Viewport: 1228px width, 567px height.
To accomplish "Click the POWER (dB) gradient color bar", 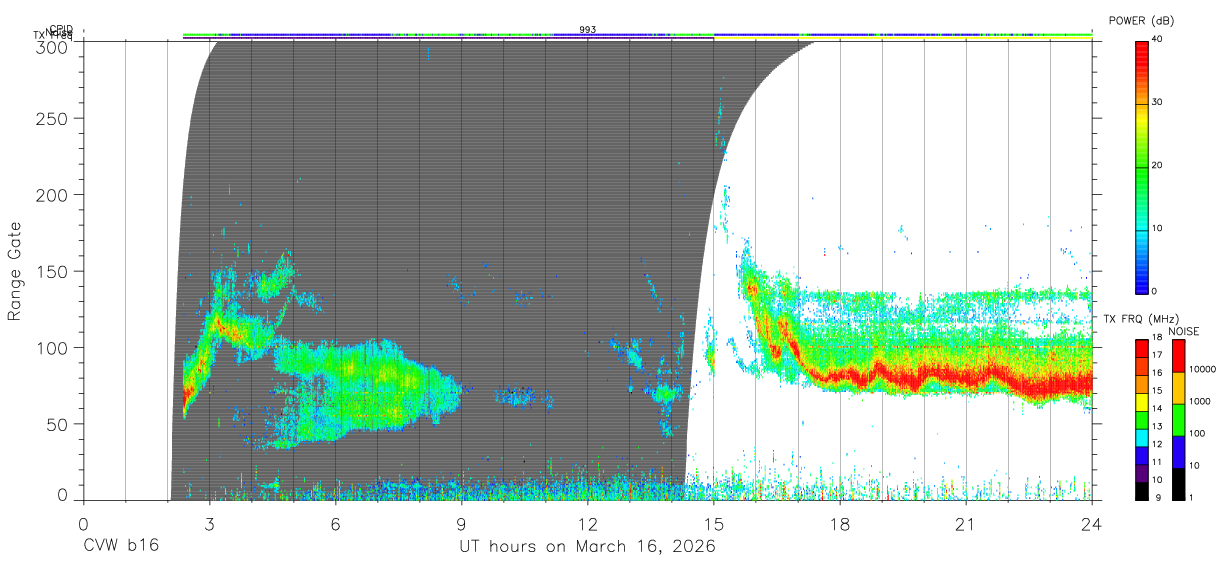I will coord(1142,166).
